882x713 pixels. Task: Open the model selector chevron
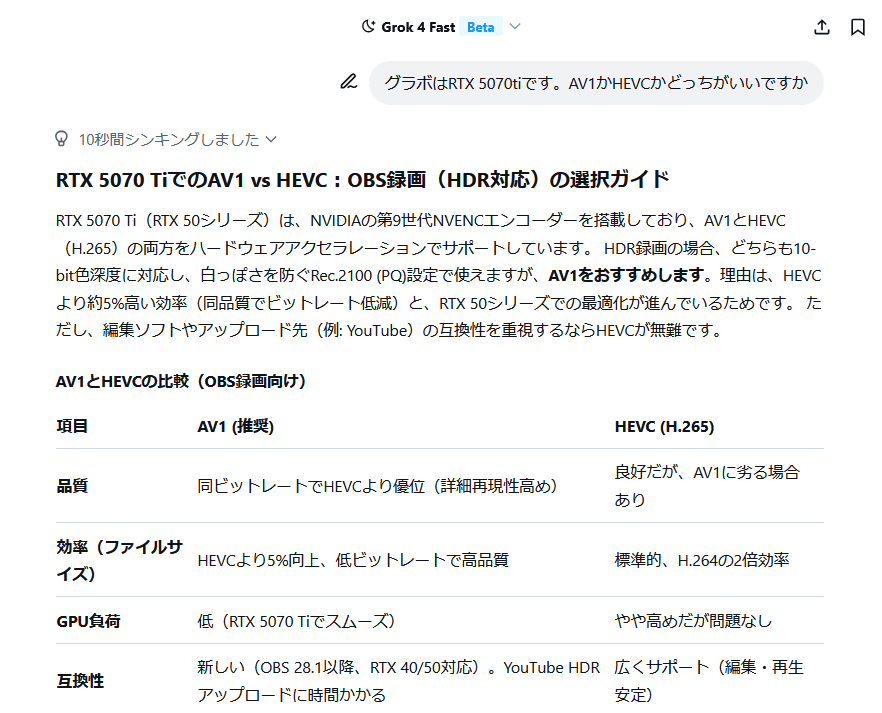[x=515, y=27]
